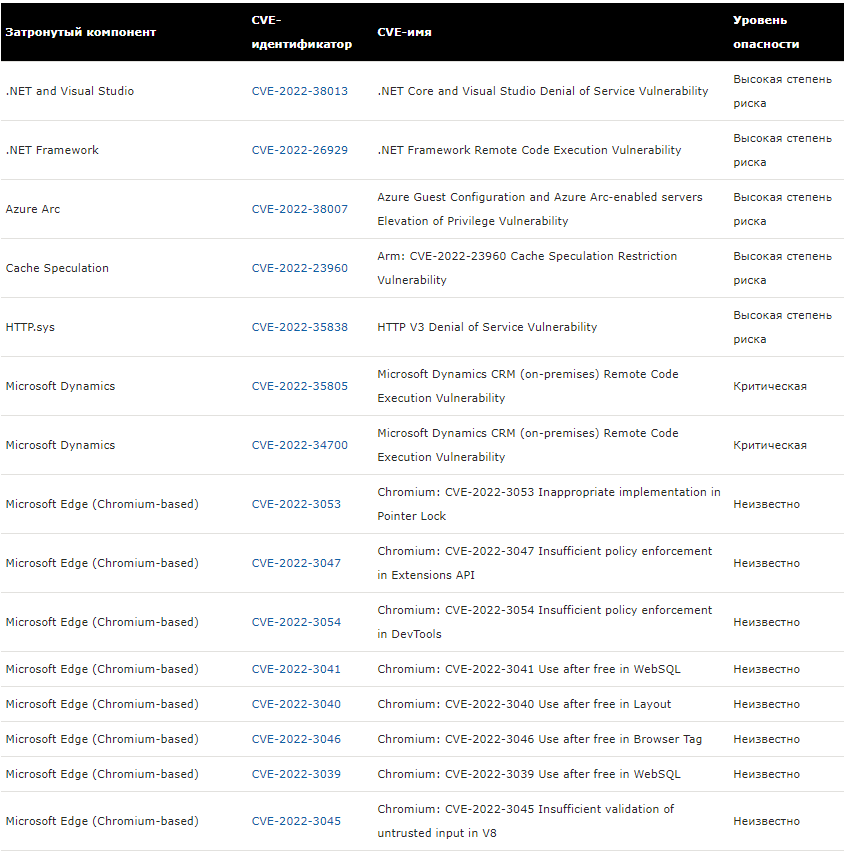Viewport: 846px width, 852px height.
Task: Click the 'Затронутый компонент' column header
Action: pos(80,32)
